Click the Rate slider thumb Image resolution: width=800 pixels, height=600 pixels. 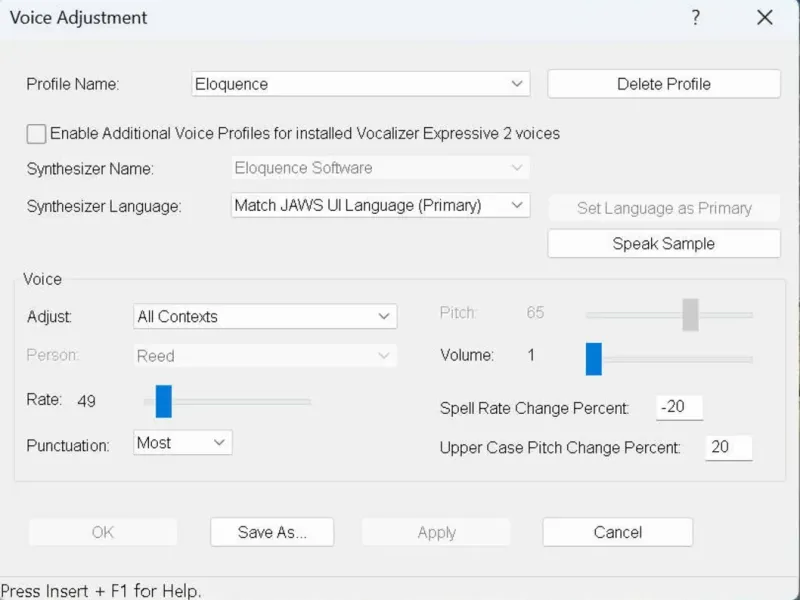164,401
